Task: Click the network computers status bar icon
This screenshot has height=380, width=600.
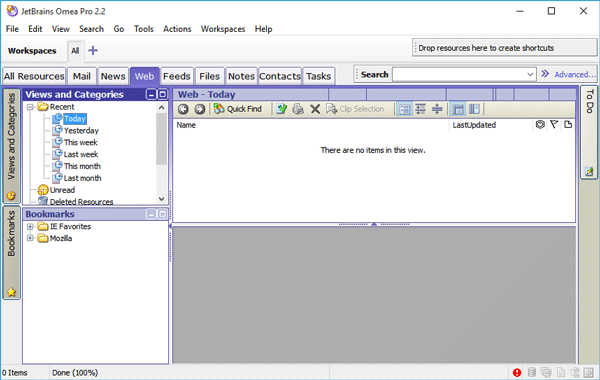Action: pyautogui.click(x=546, y=372)
